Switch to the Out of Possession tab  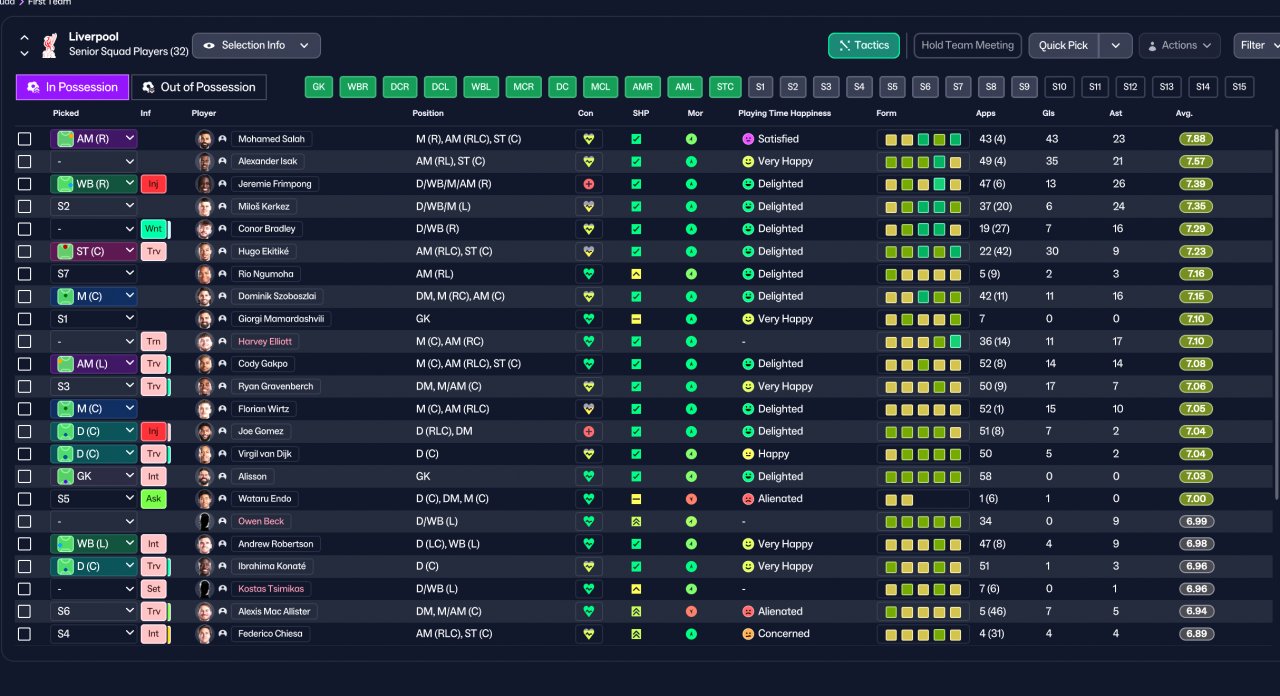click(x=198, y=87)
